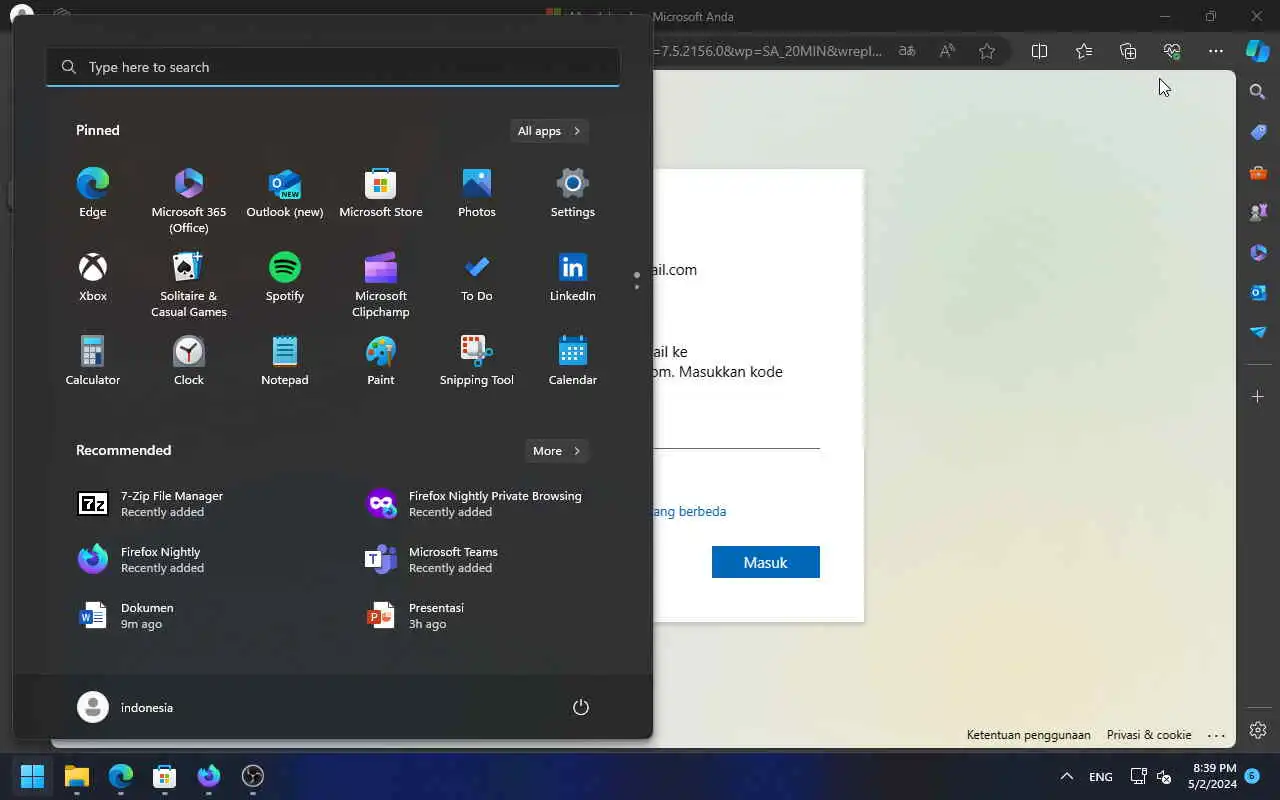Launch the Calendar app
This screenshot has height=800, width=1280.
pos(573,361)
